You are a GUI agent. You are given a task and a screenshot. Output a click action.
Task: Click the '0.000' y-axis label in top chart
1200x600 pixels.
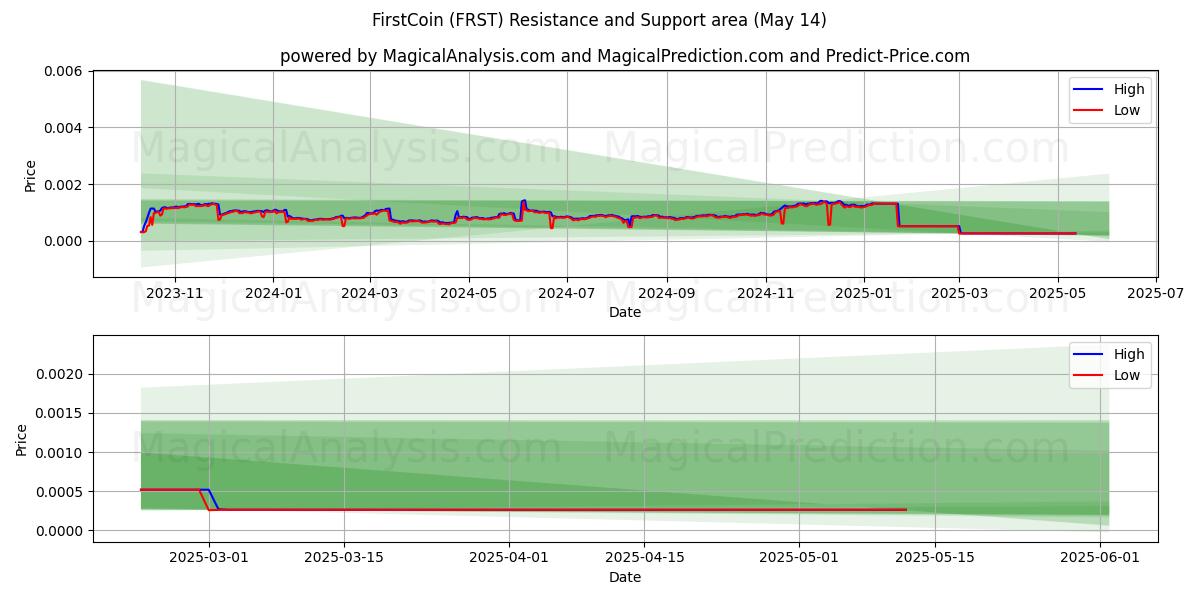[x=66, y=241]
